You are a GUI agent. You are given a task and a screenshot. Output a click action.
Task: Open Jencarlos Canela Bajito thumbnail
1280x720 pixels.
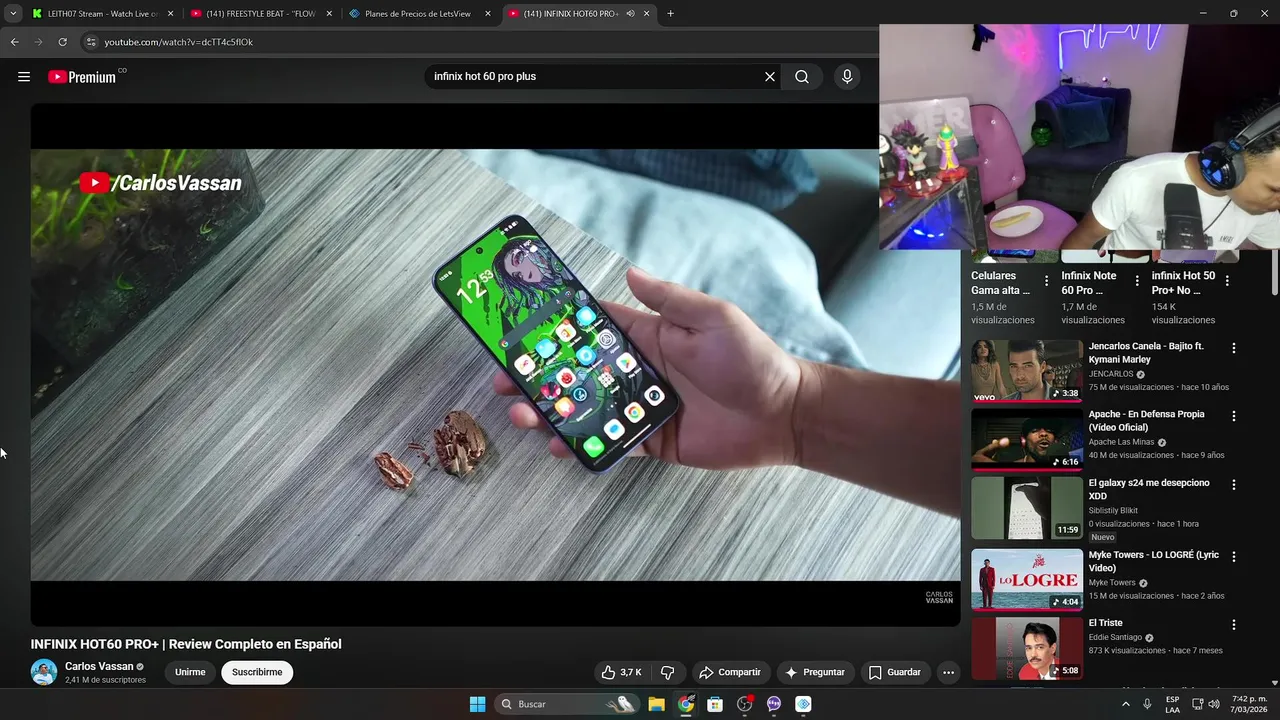1027,371
